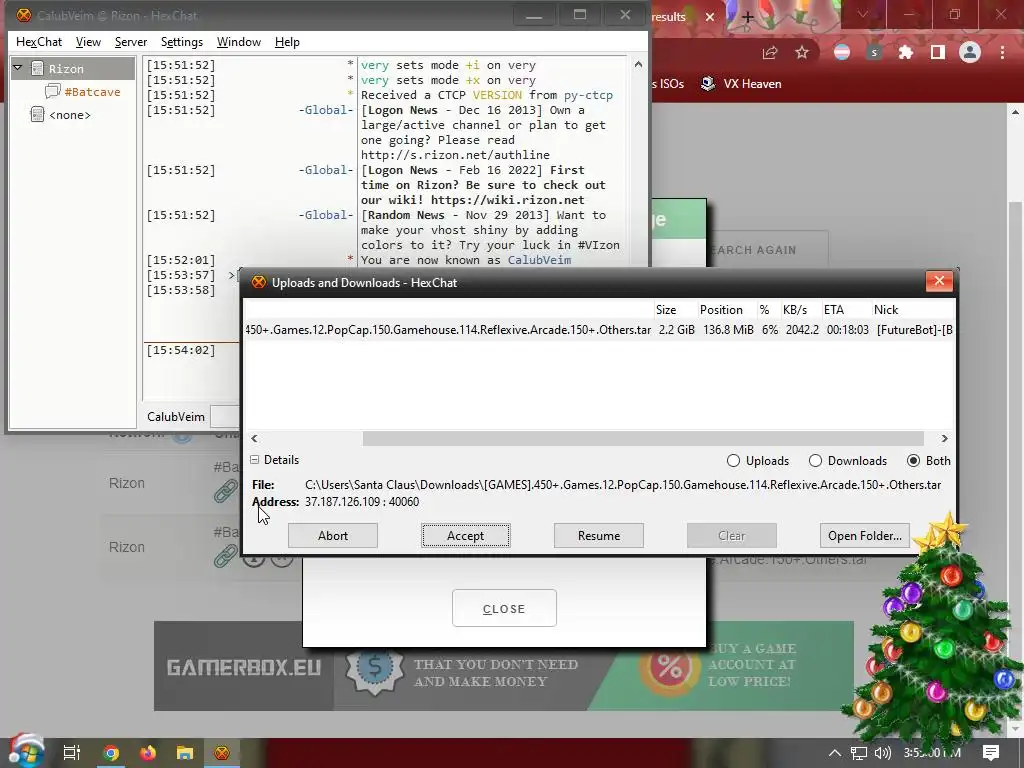The image size is (1024, 768).
Task: Open the View menu in HexChat
Action: tap(88, 42)
